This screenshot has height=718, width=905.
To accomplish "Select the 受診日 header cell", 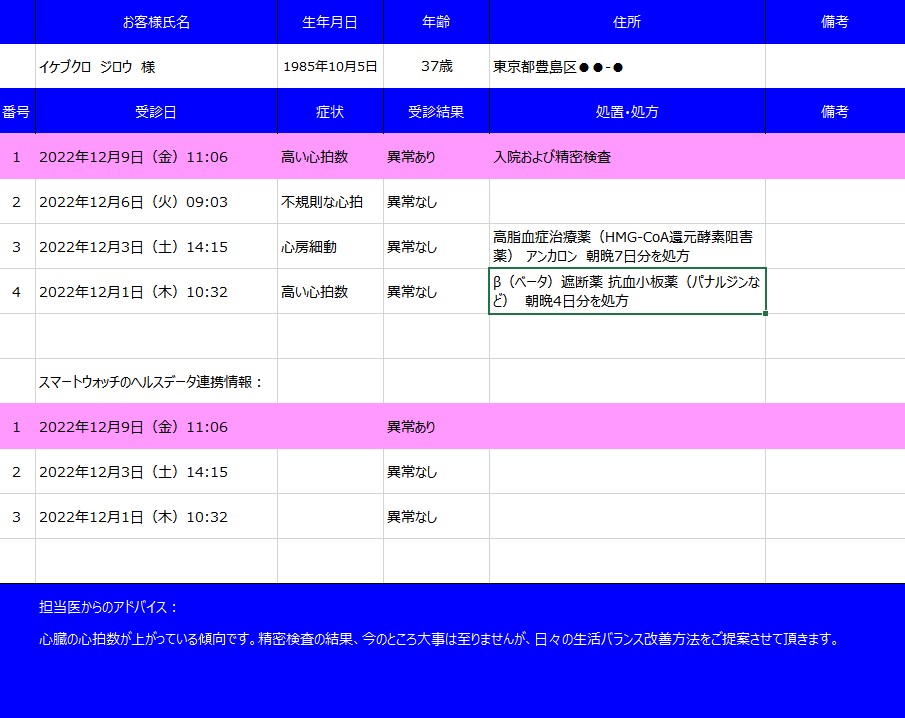I will [156, 112].
